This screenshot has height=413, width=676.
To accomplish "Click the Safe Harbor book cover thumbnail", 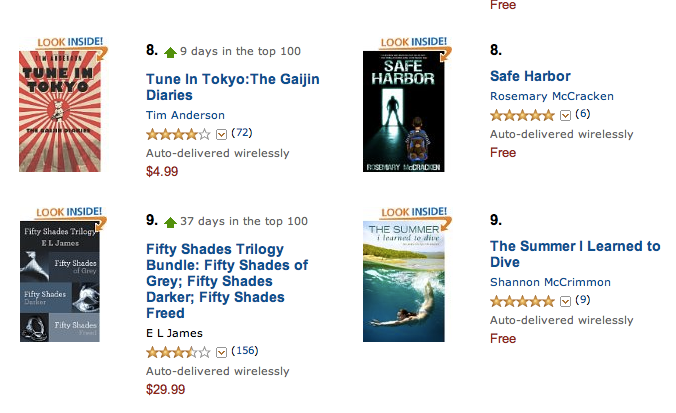I will pos(403,111).
